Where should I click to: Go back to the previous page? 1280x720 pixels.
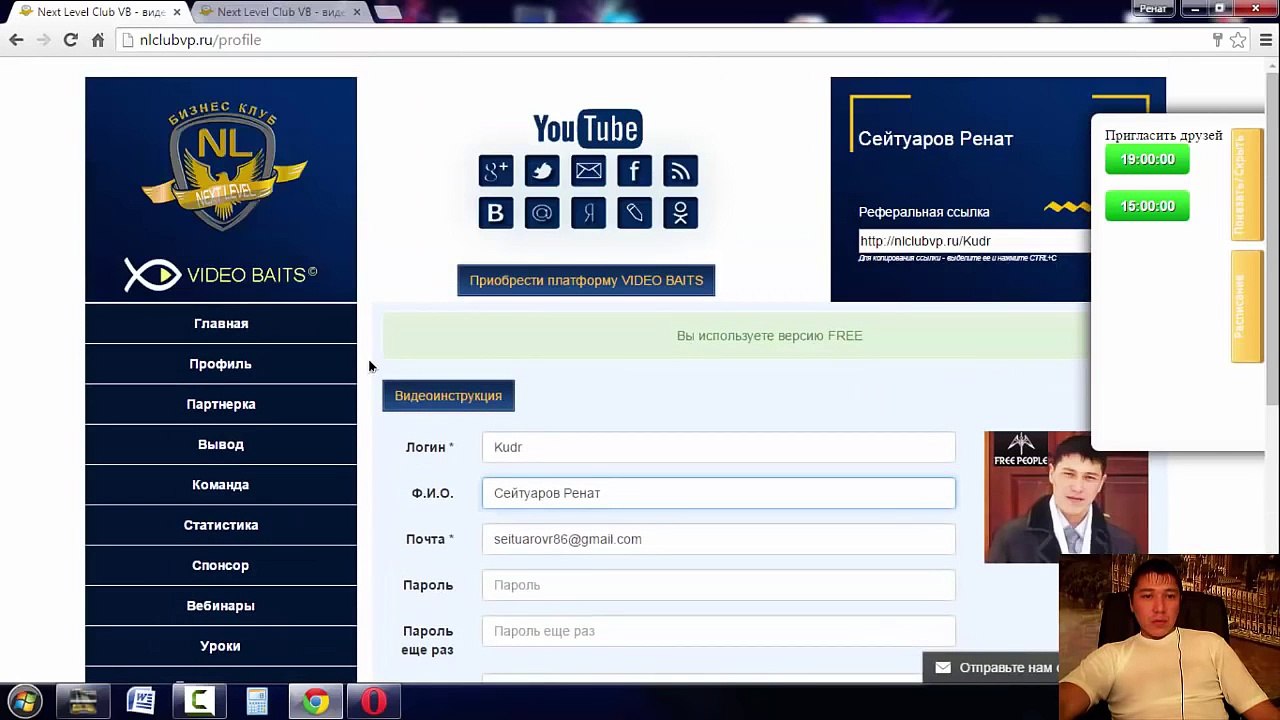click(x=16, y=40)
